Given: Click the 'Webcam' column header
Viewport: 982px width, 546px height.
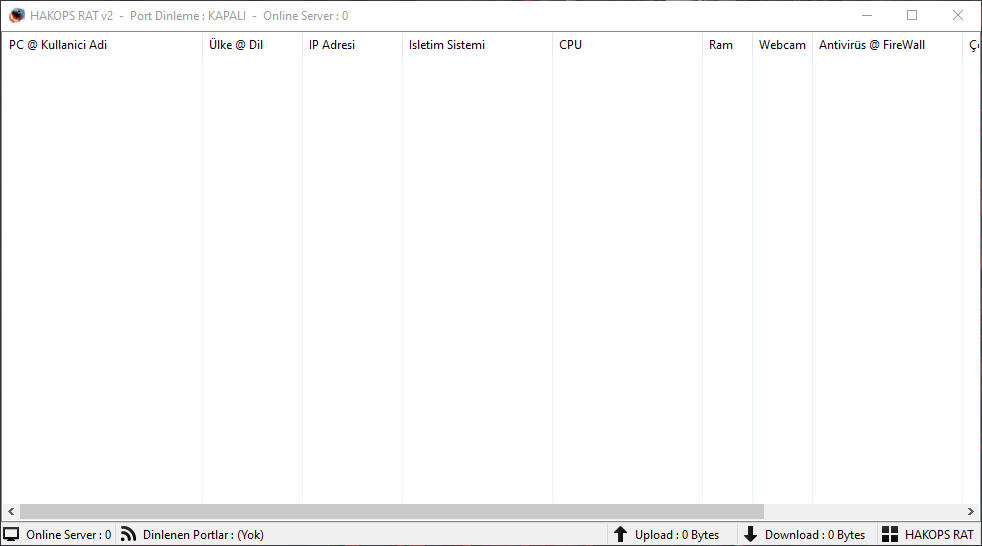Looking at the screenshot, I should coord(781,45).
